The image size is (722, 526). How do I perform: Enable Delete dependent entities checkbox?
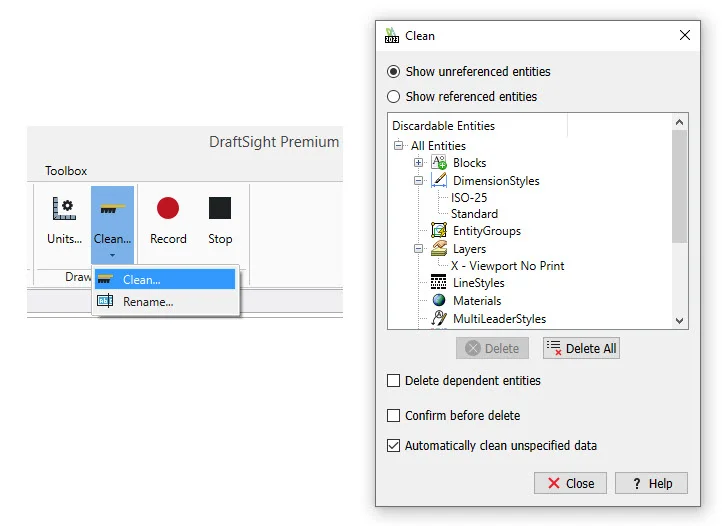393,380
